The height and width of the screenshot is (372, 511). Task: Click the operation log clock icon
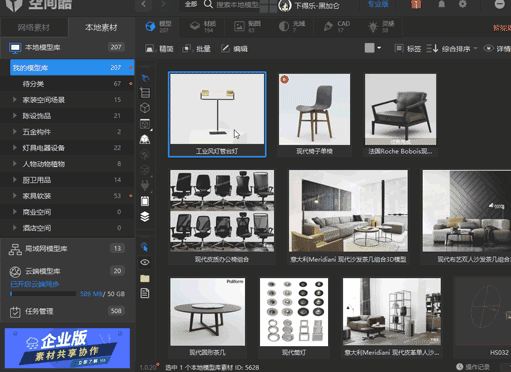[460, 367]
